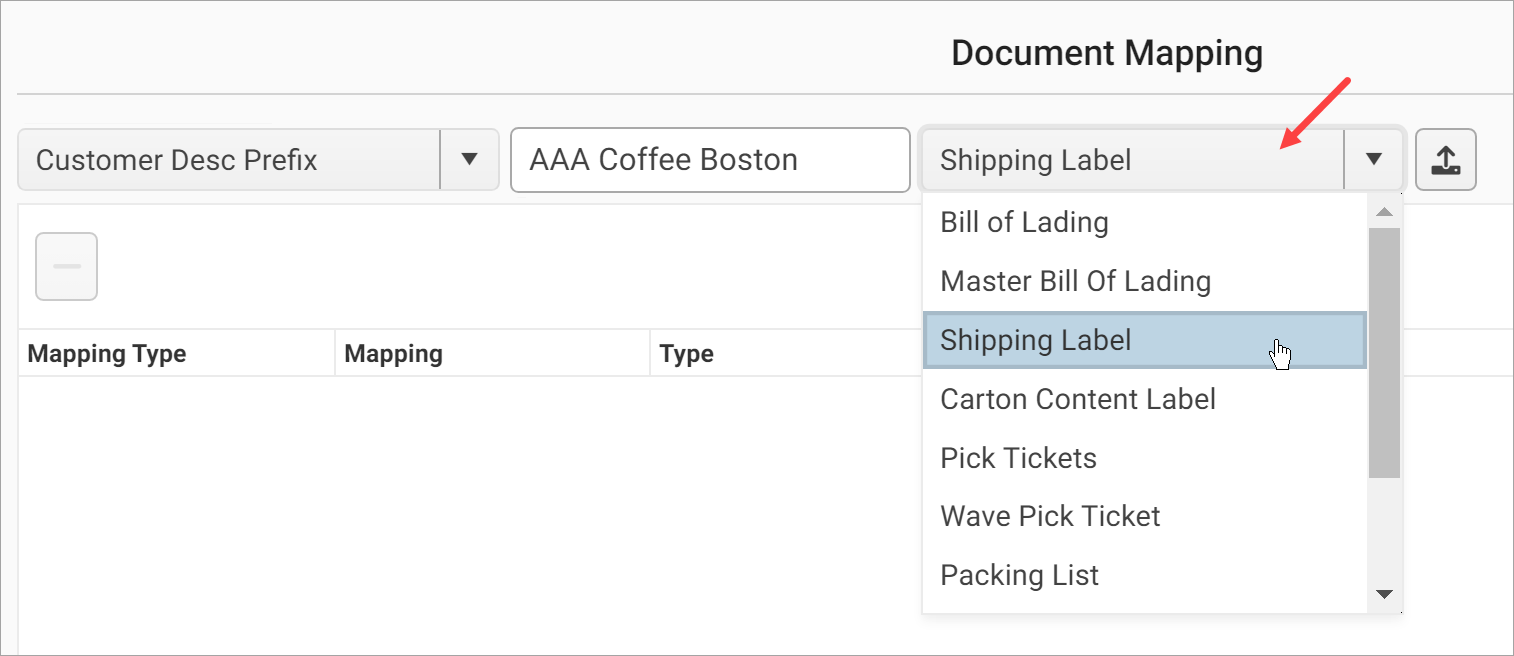Collapse the document type dropdown arrow
Image resolution: width=1514 pixels, height=656 pixels.
pyautogui.click(x=1375, y=159)
